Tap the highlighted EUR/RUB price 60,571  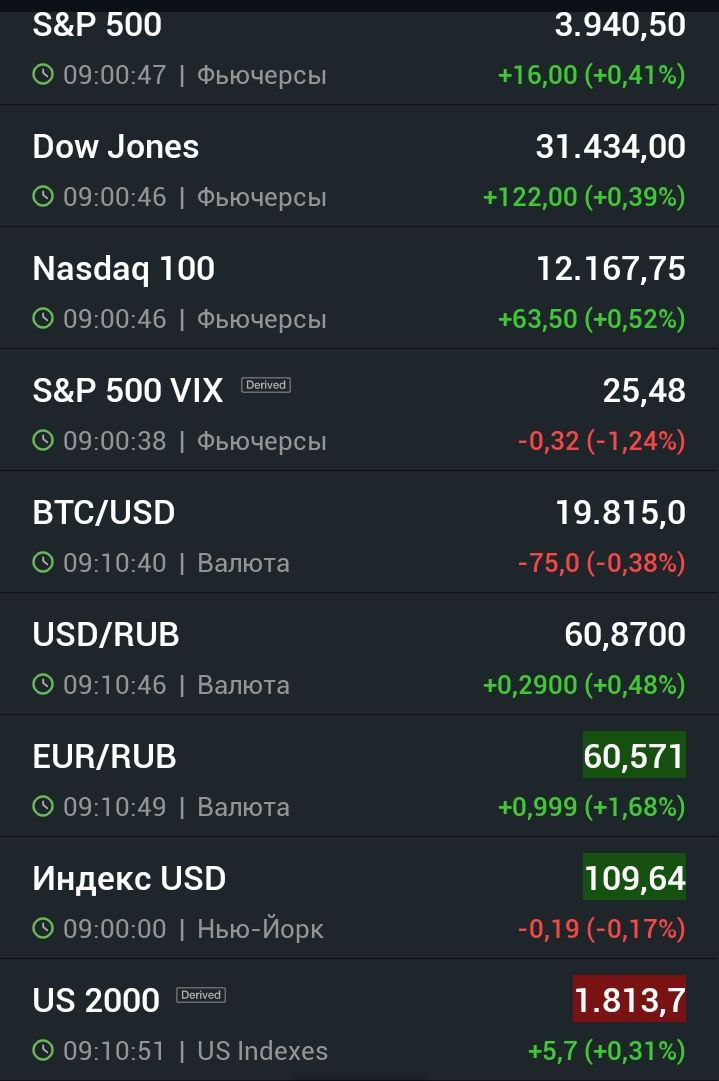634,755
